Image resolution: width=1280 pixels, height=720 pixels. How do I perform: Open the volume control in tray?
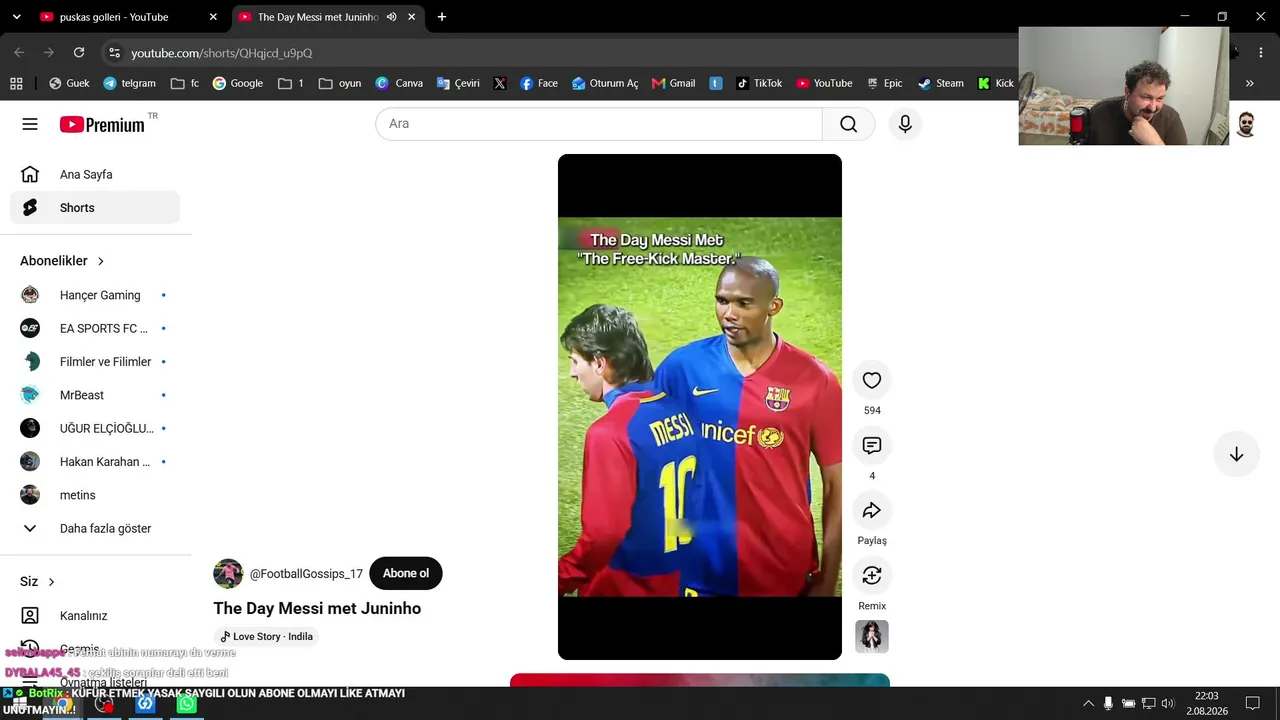point(1167,704)
